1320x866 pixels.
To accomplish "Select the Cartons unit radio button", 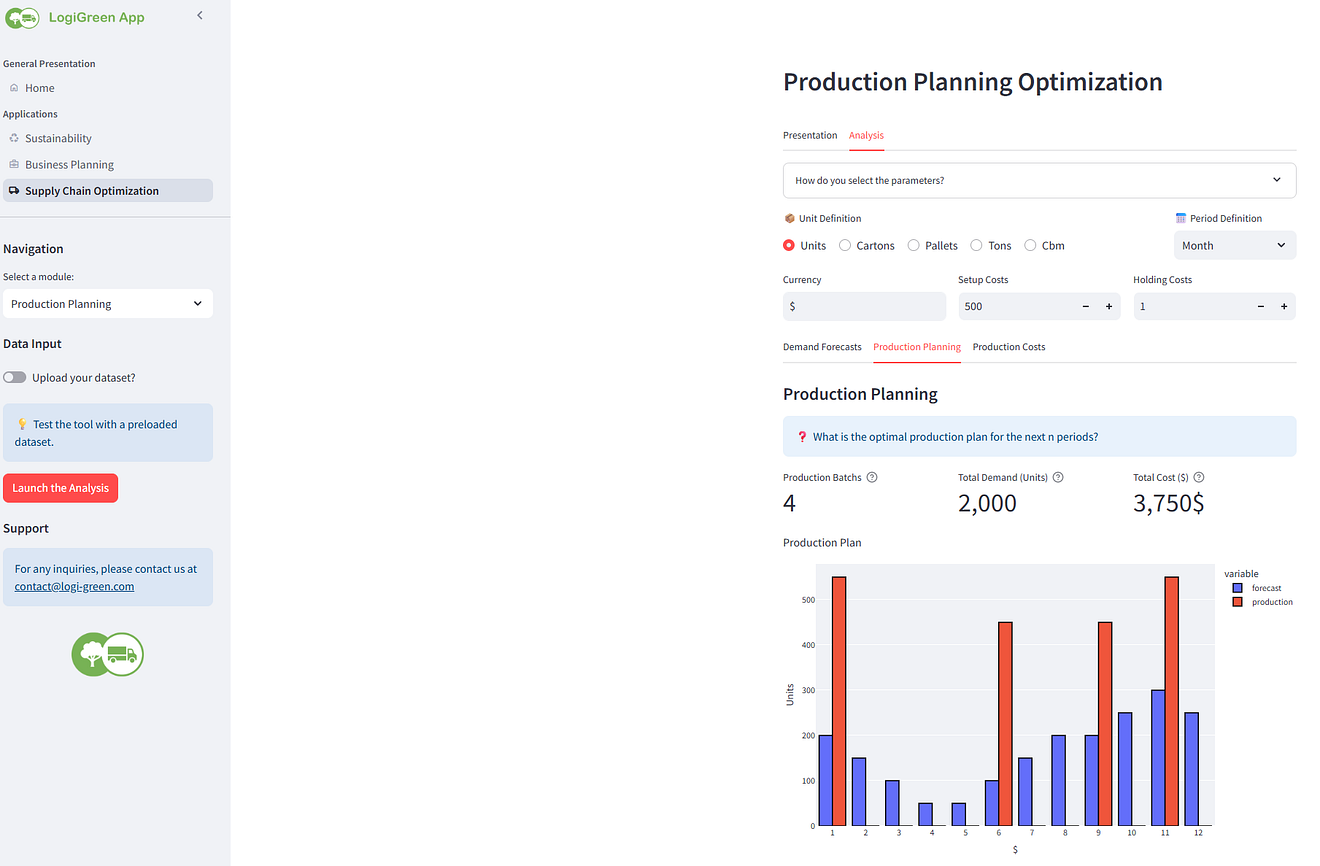I will point(845,245).
